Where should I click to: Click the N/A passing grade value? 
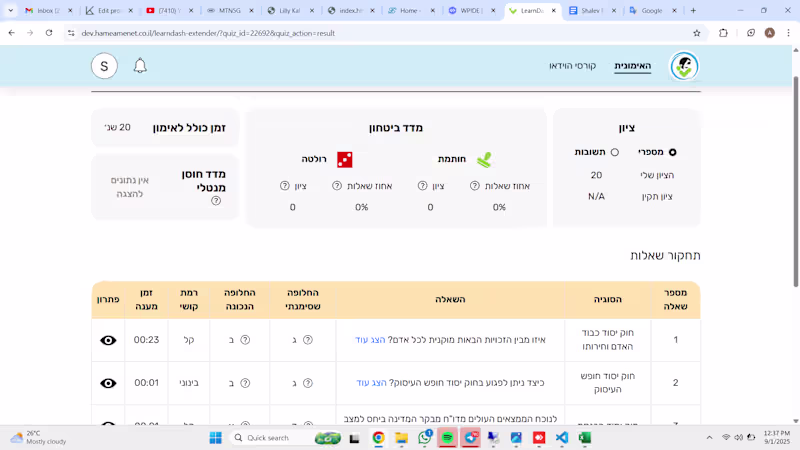[596, 196]
